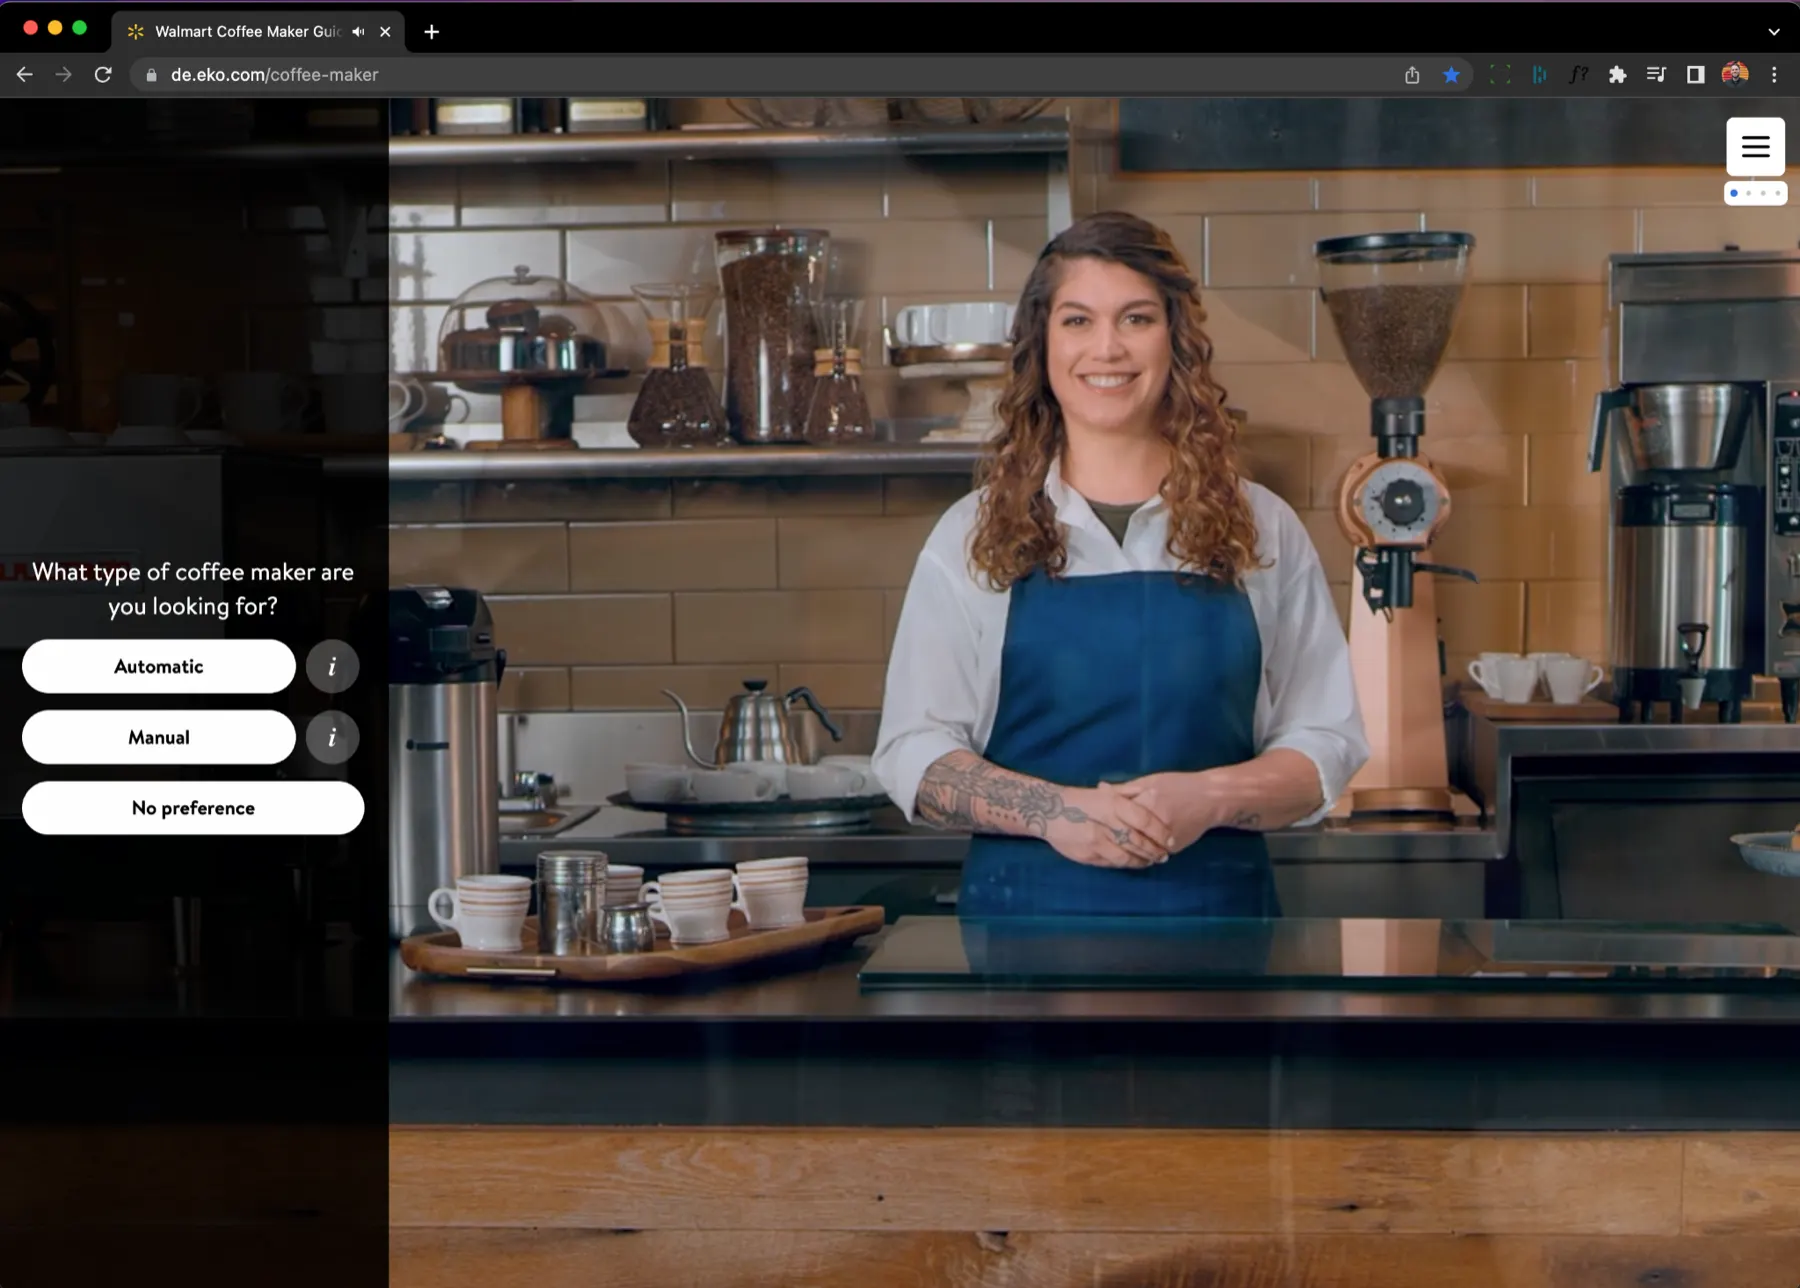
Task: Click the teal bars extension icon
Action: click(x=1539, y=75)
